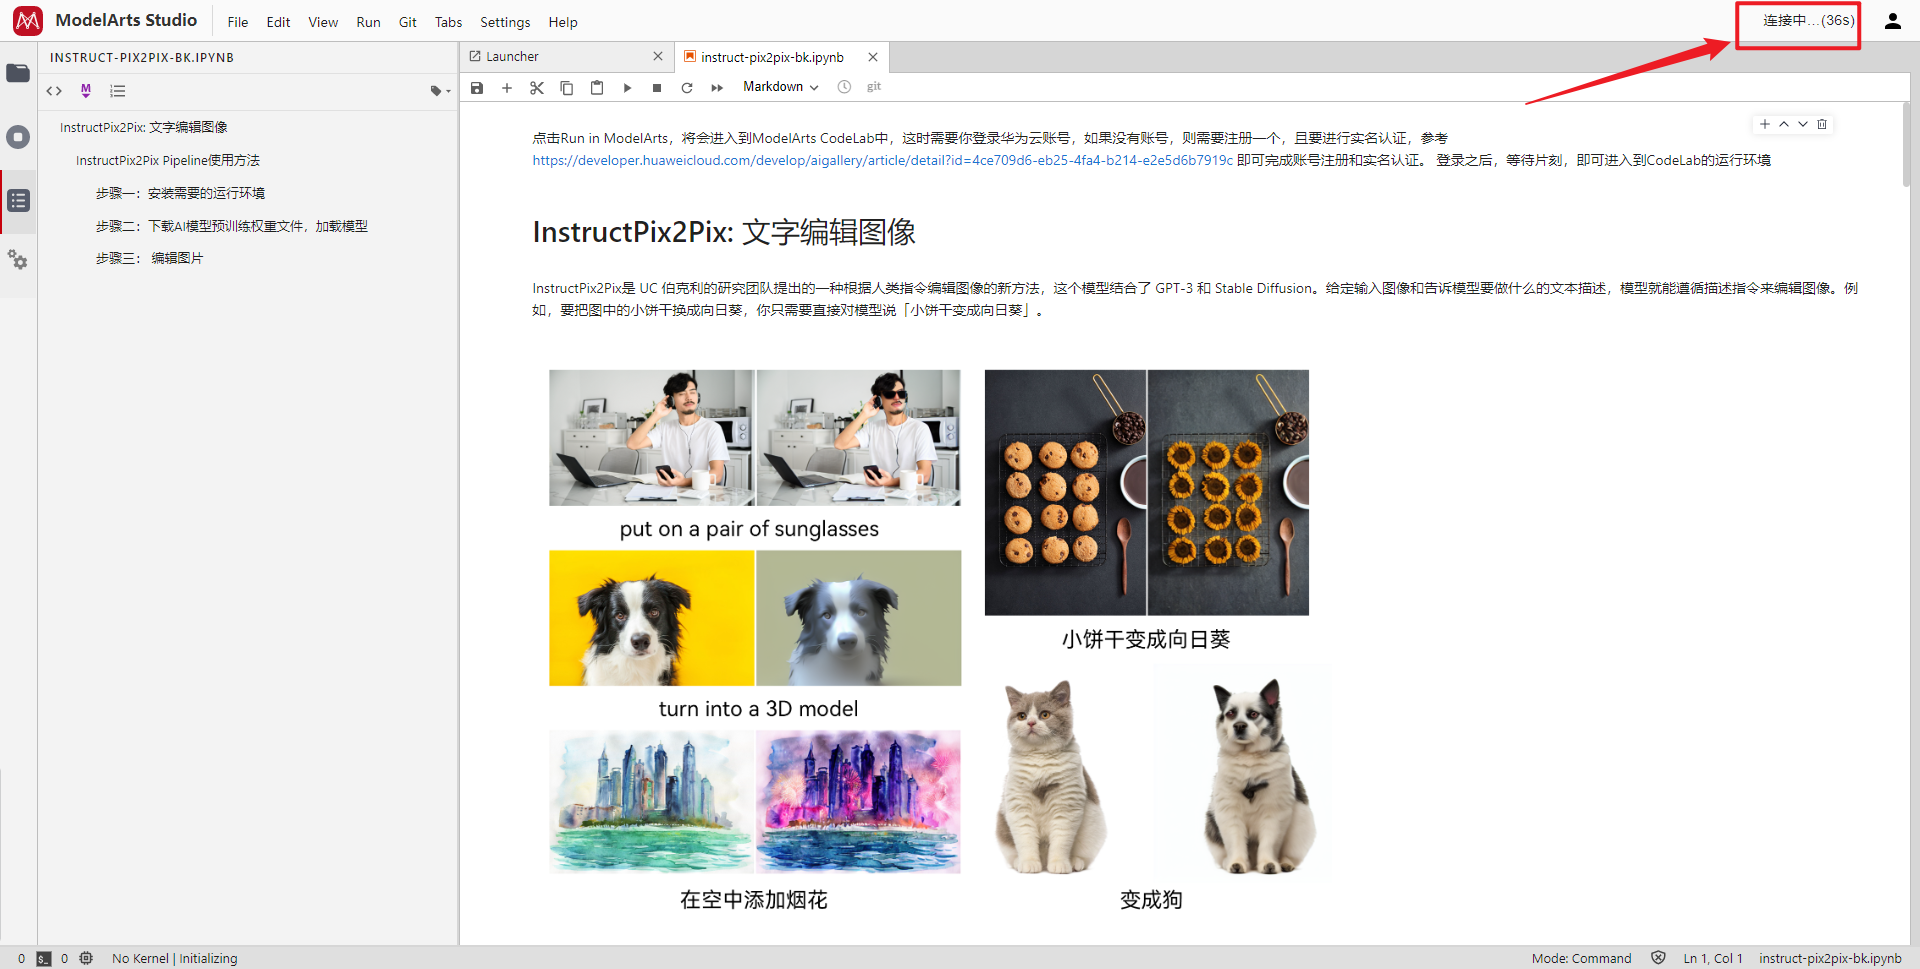Click the clock icon in notebook toolbar
The width and height of the screenshot is (1920, 969).
click(844, 87)
